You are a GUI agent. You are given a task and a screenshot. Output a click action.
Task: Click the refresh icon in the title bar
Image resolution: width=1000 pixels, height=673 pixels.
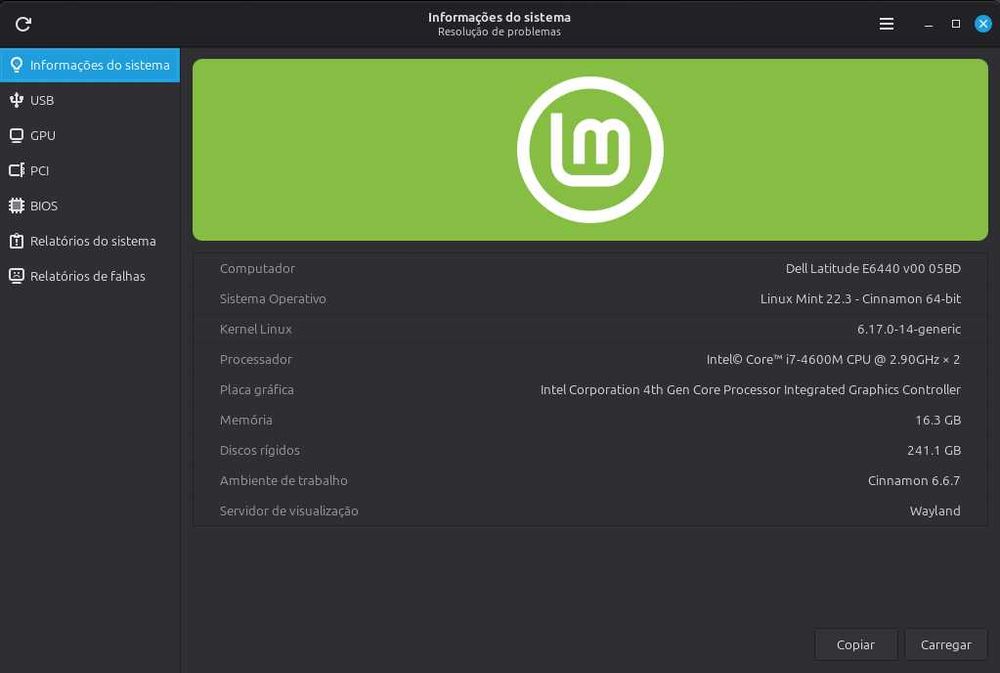coord(23,24)
